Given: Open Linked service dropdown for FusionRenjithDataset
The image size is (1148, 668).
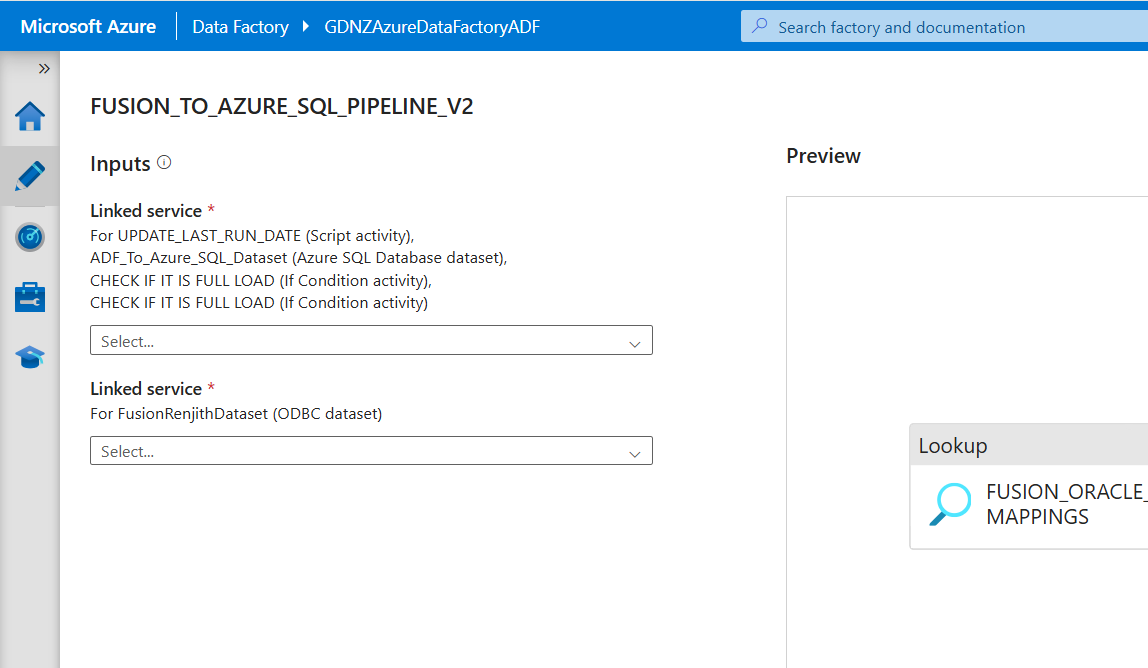Looking at the screenshot, I should click(371, 450).
